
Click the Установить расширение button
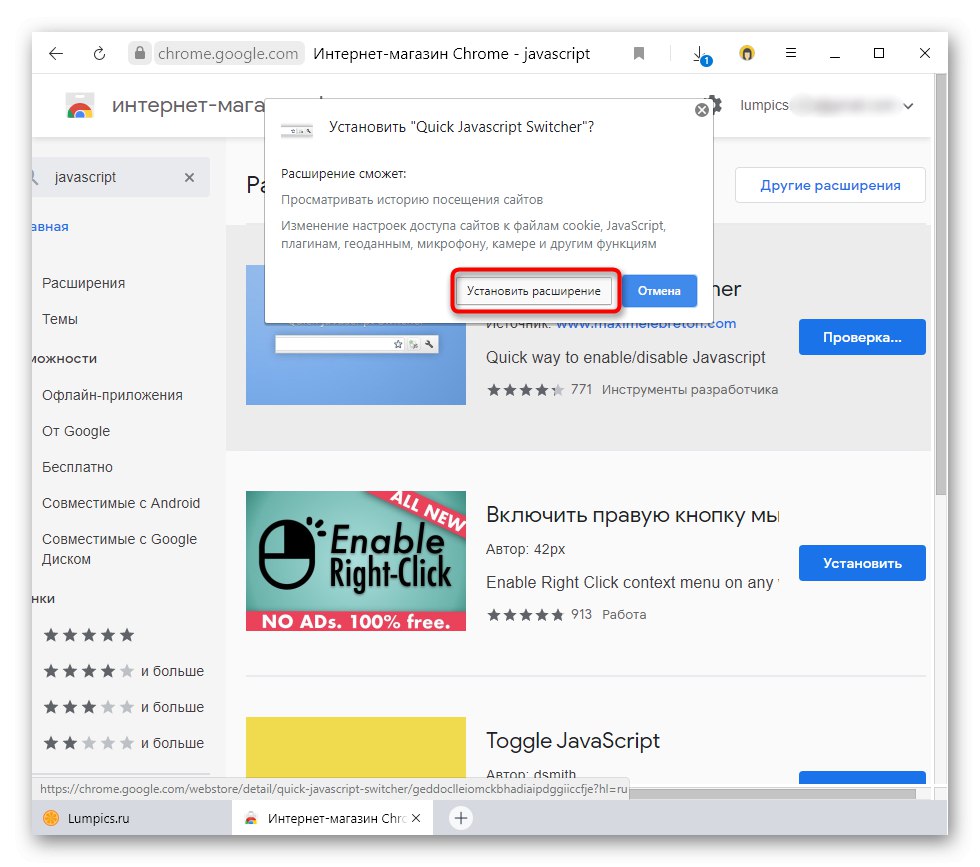point(534,291)
